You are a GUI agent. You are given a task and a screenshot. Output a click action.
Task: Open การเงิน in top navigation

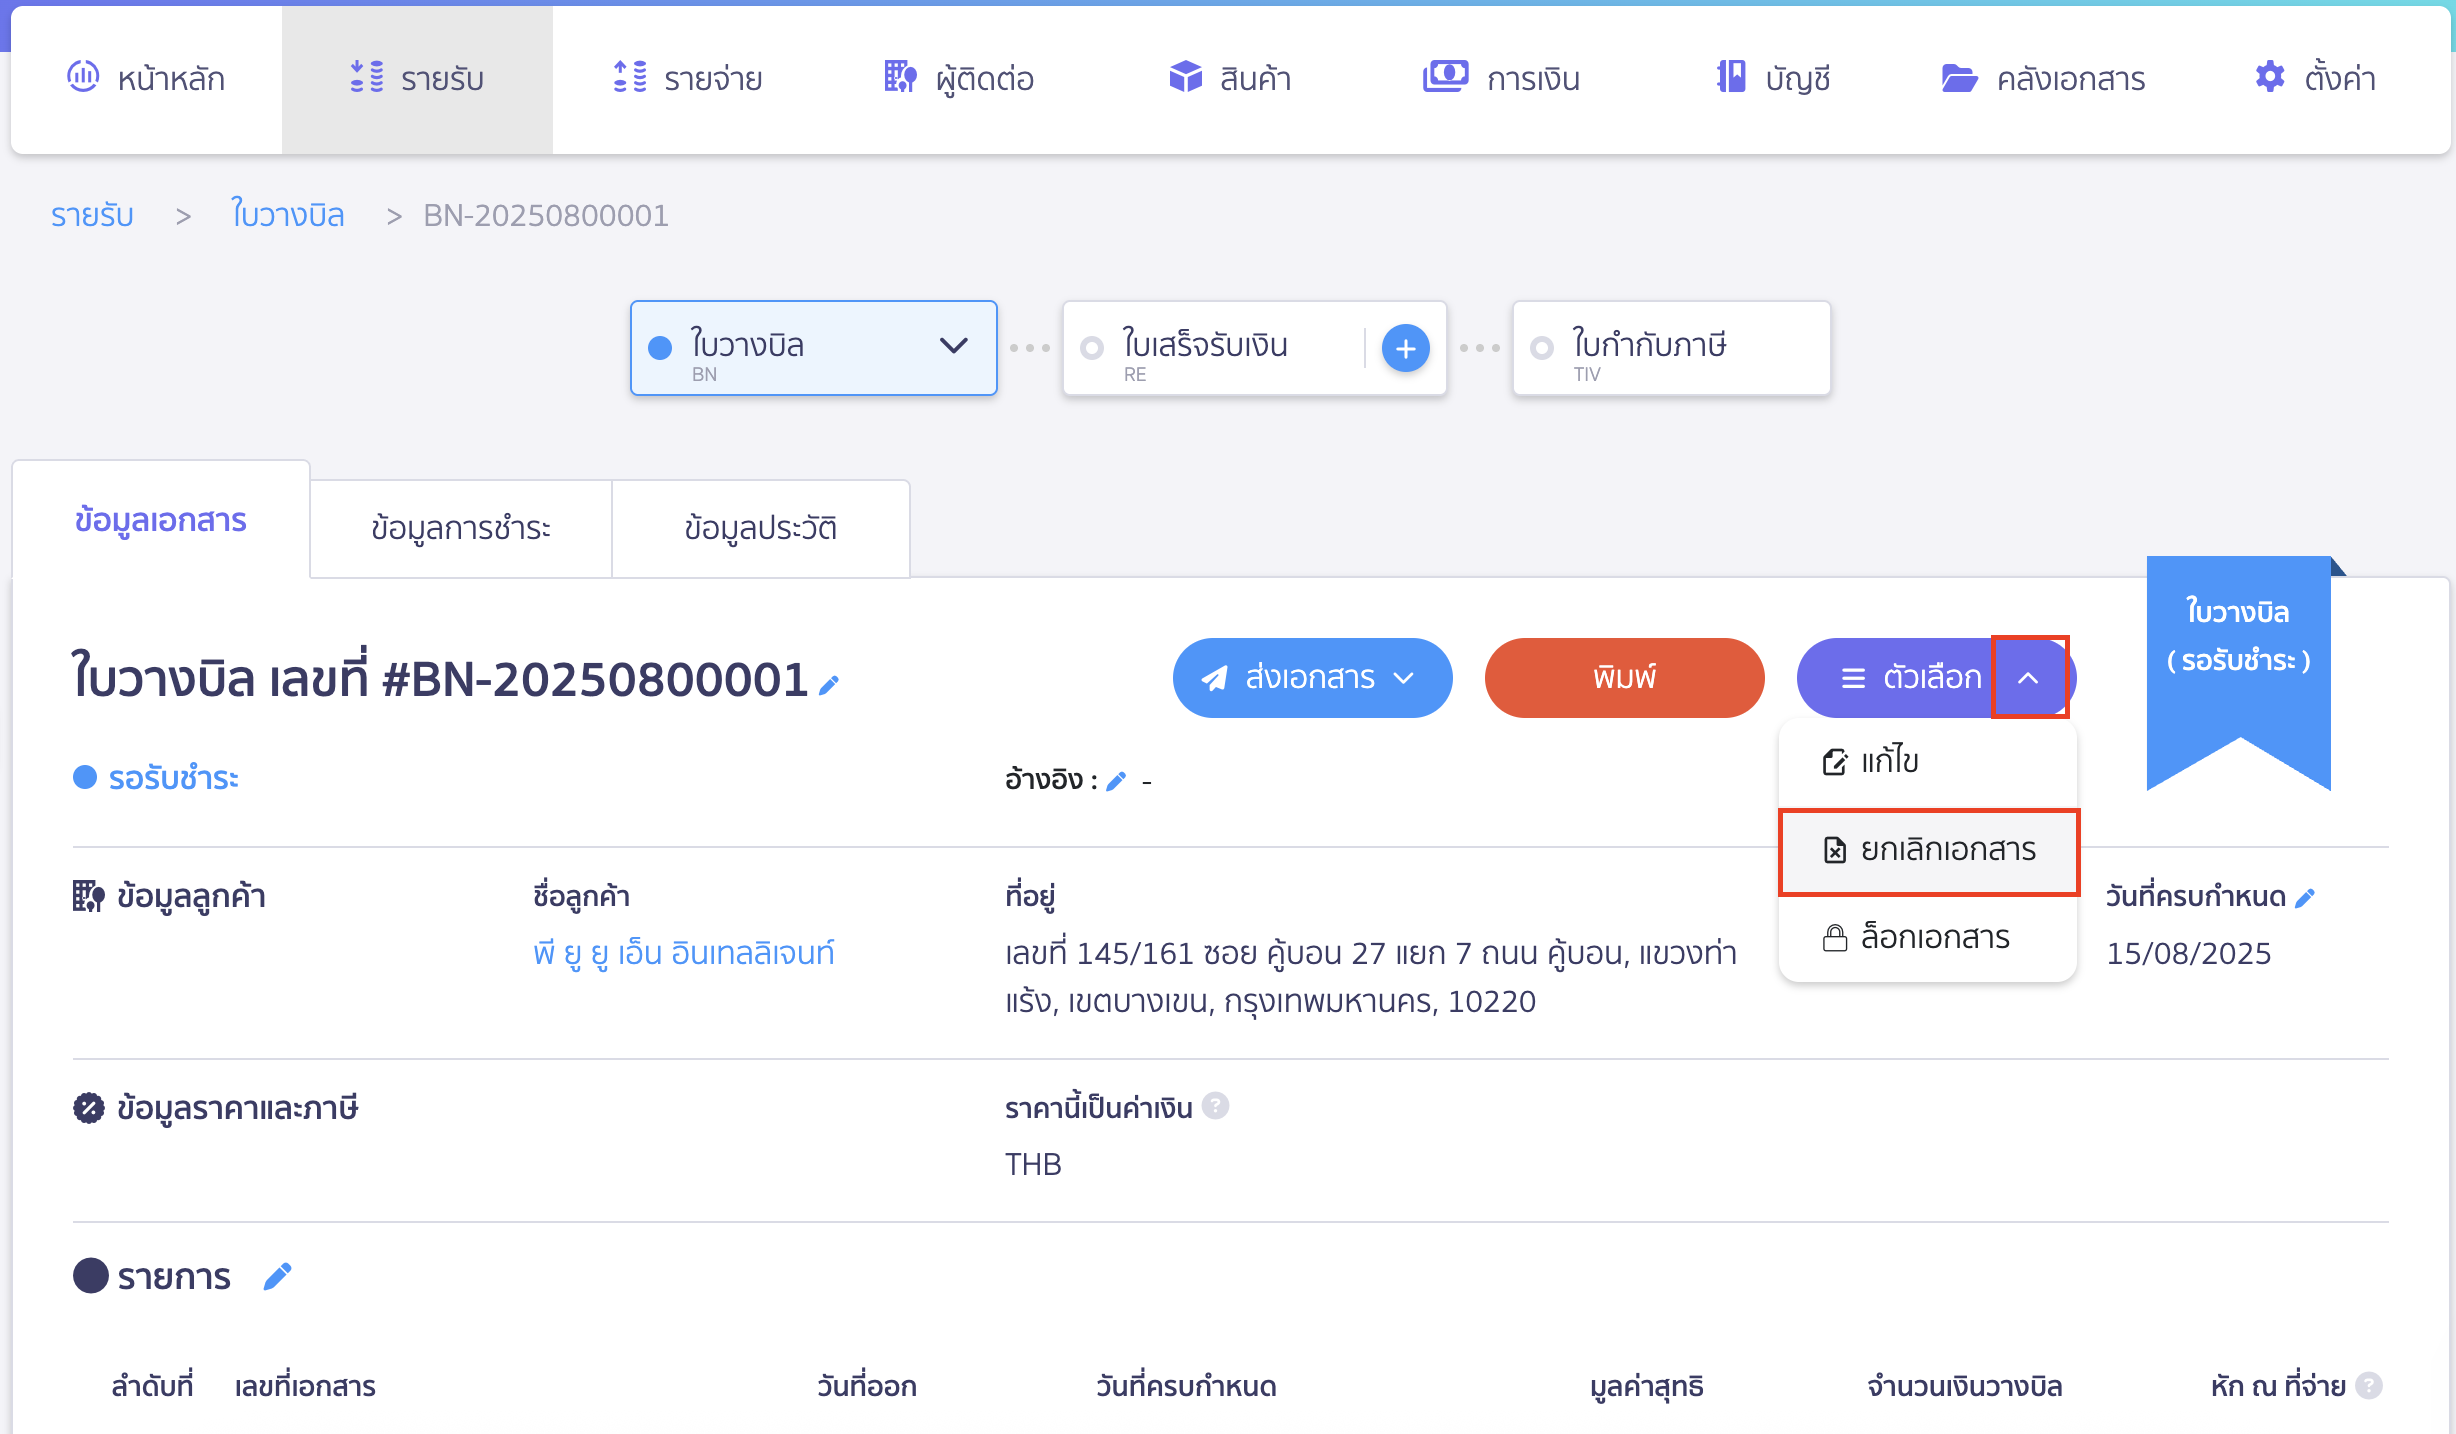[1502, 78]
